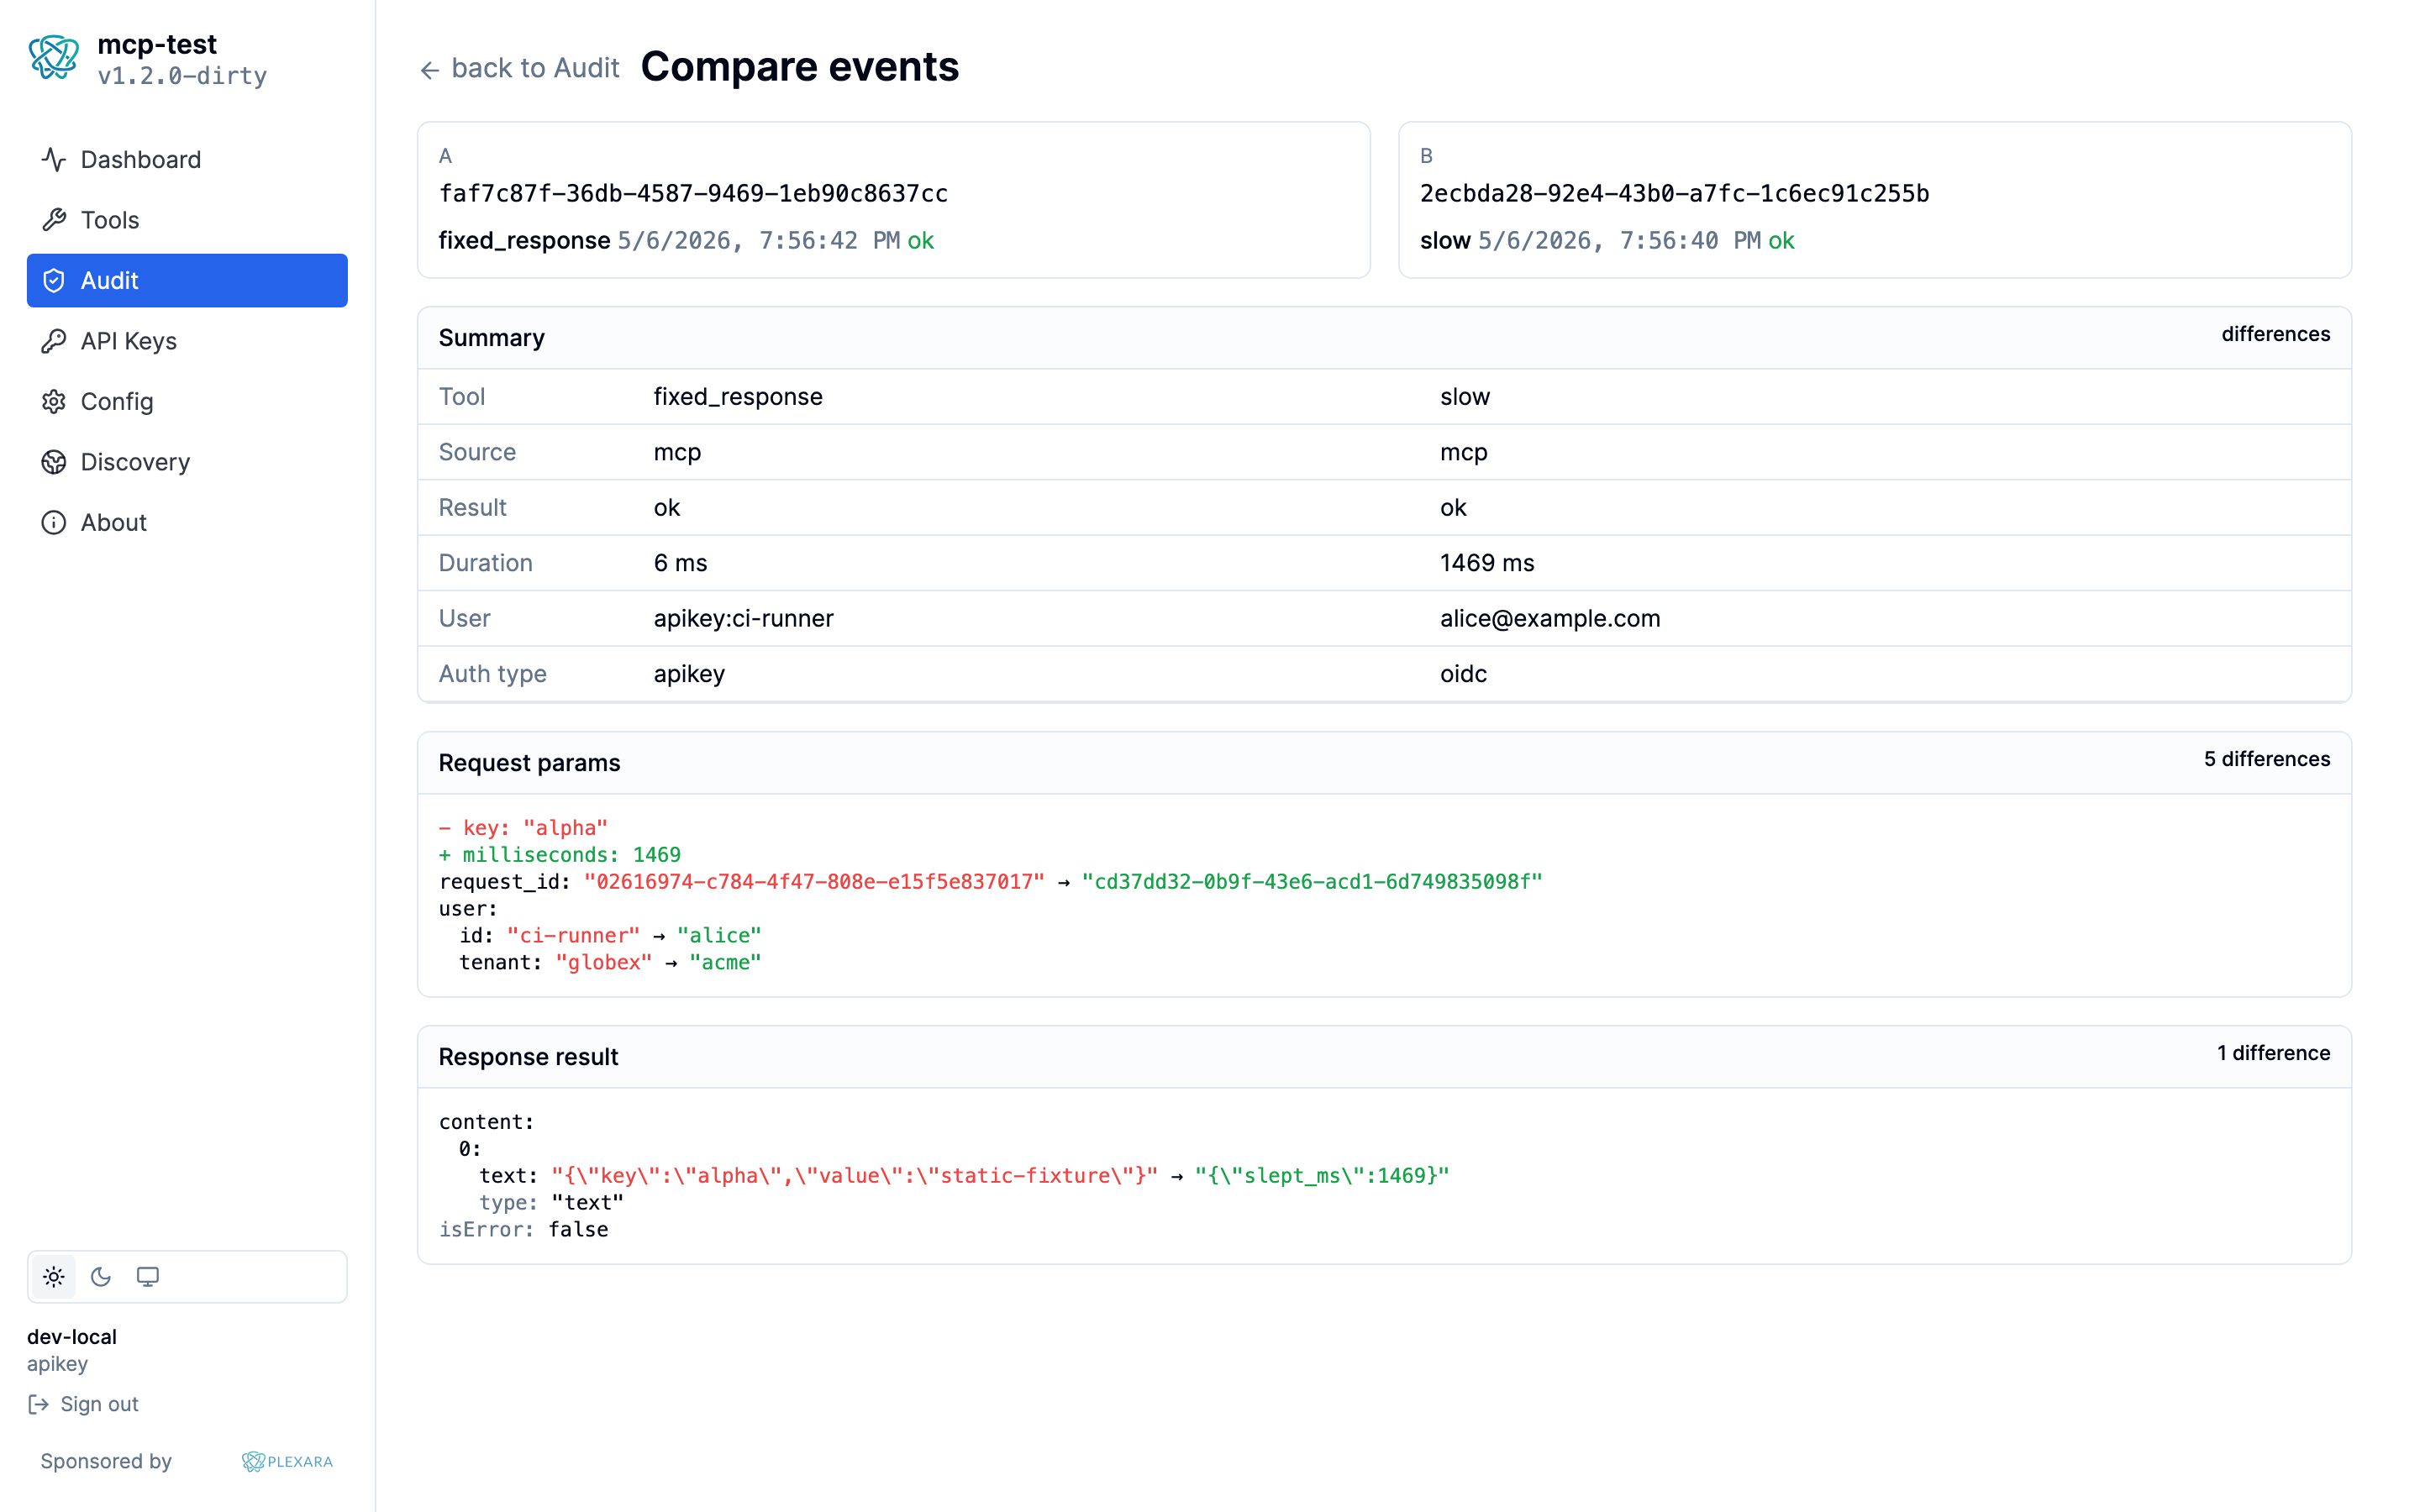Click Tool value 'slow' in Summary
Screen dimensions: 2420x1512
(1464, 397)
